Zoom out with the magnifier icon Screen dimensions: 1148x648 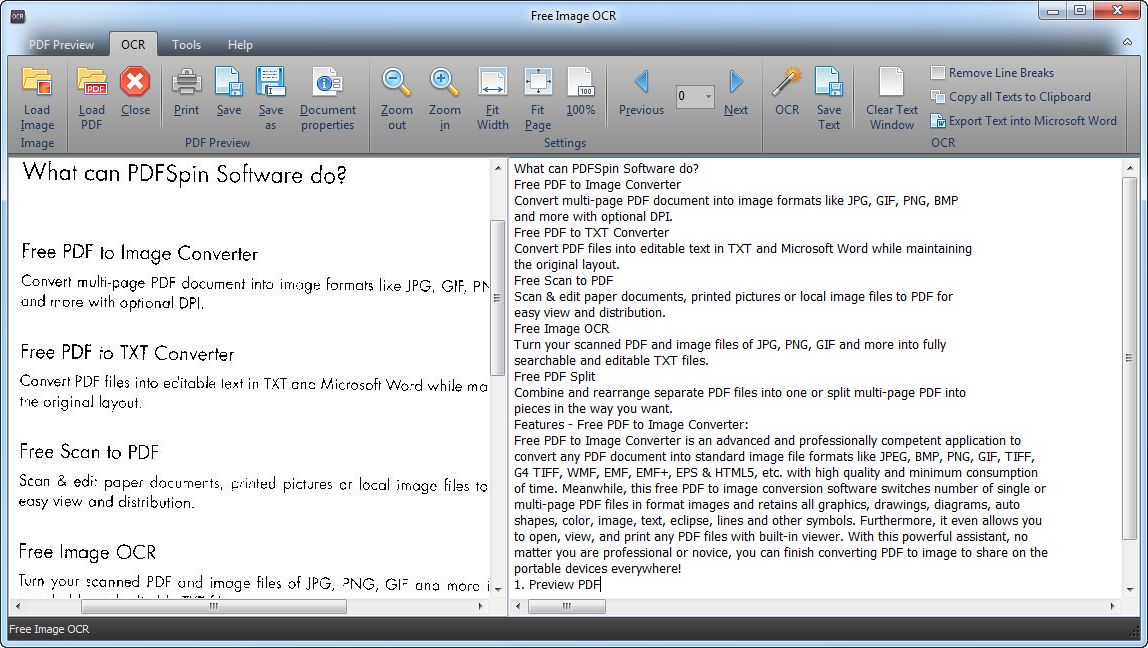click(397, 81)
